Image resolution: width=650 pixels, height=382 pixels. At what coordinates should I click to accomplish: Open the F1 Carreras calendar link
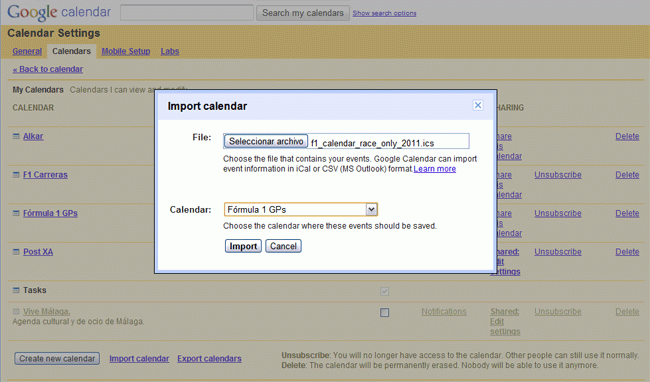pos(45,175)
